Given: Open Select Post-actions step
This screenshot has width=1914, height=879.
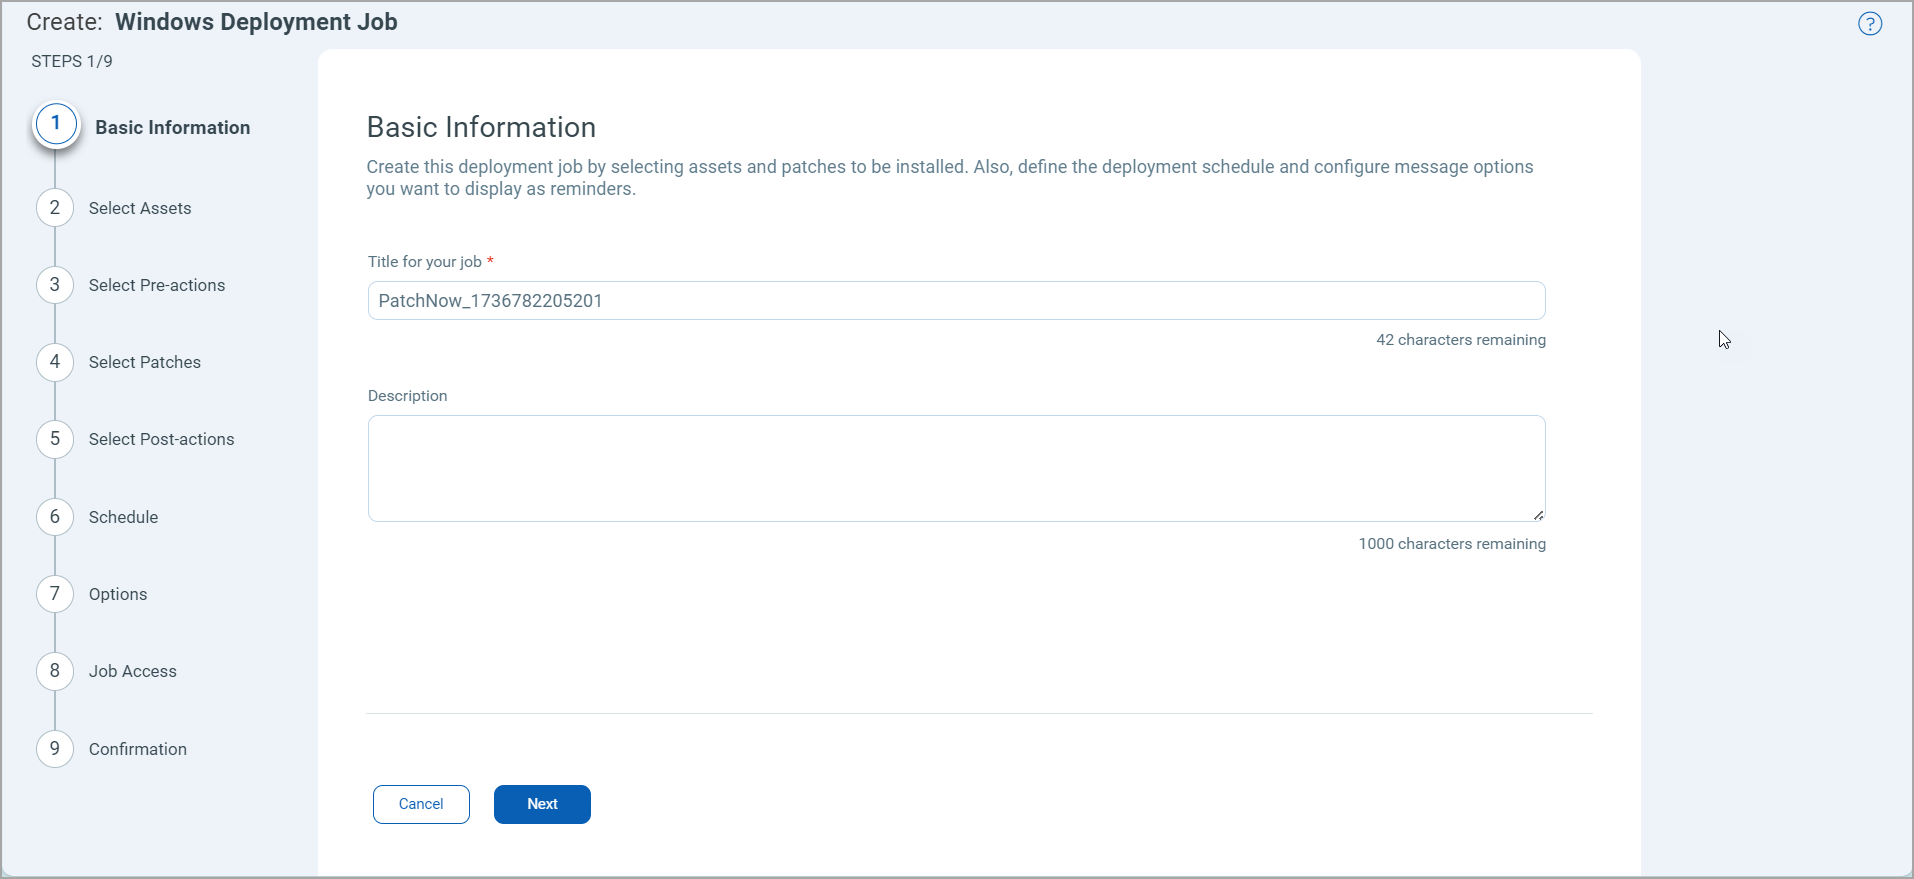Looking at the screenshot, I should [x=161, y=439].
